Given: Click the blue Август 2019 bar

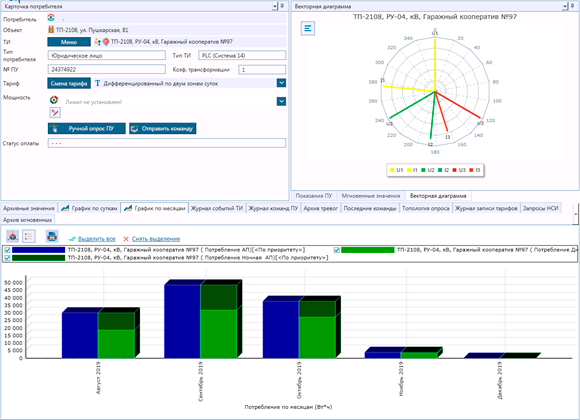Looking at the screenshot, I should [x=80, y=335].
